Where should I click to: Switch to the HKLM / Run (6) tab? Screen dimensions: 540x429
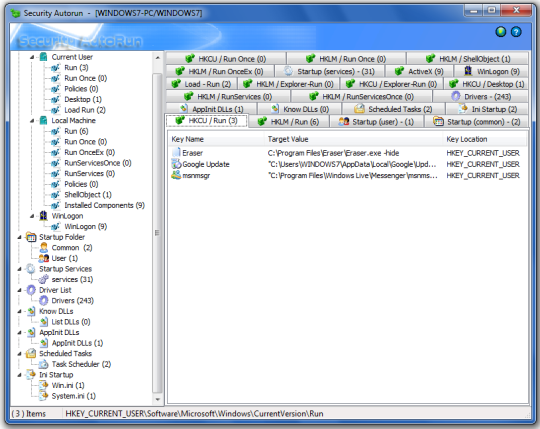click(289, 122)
